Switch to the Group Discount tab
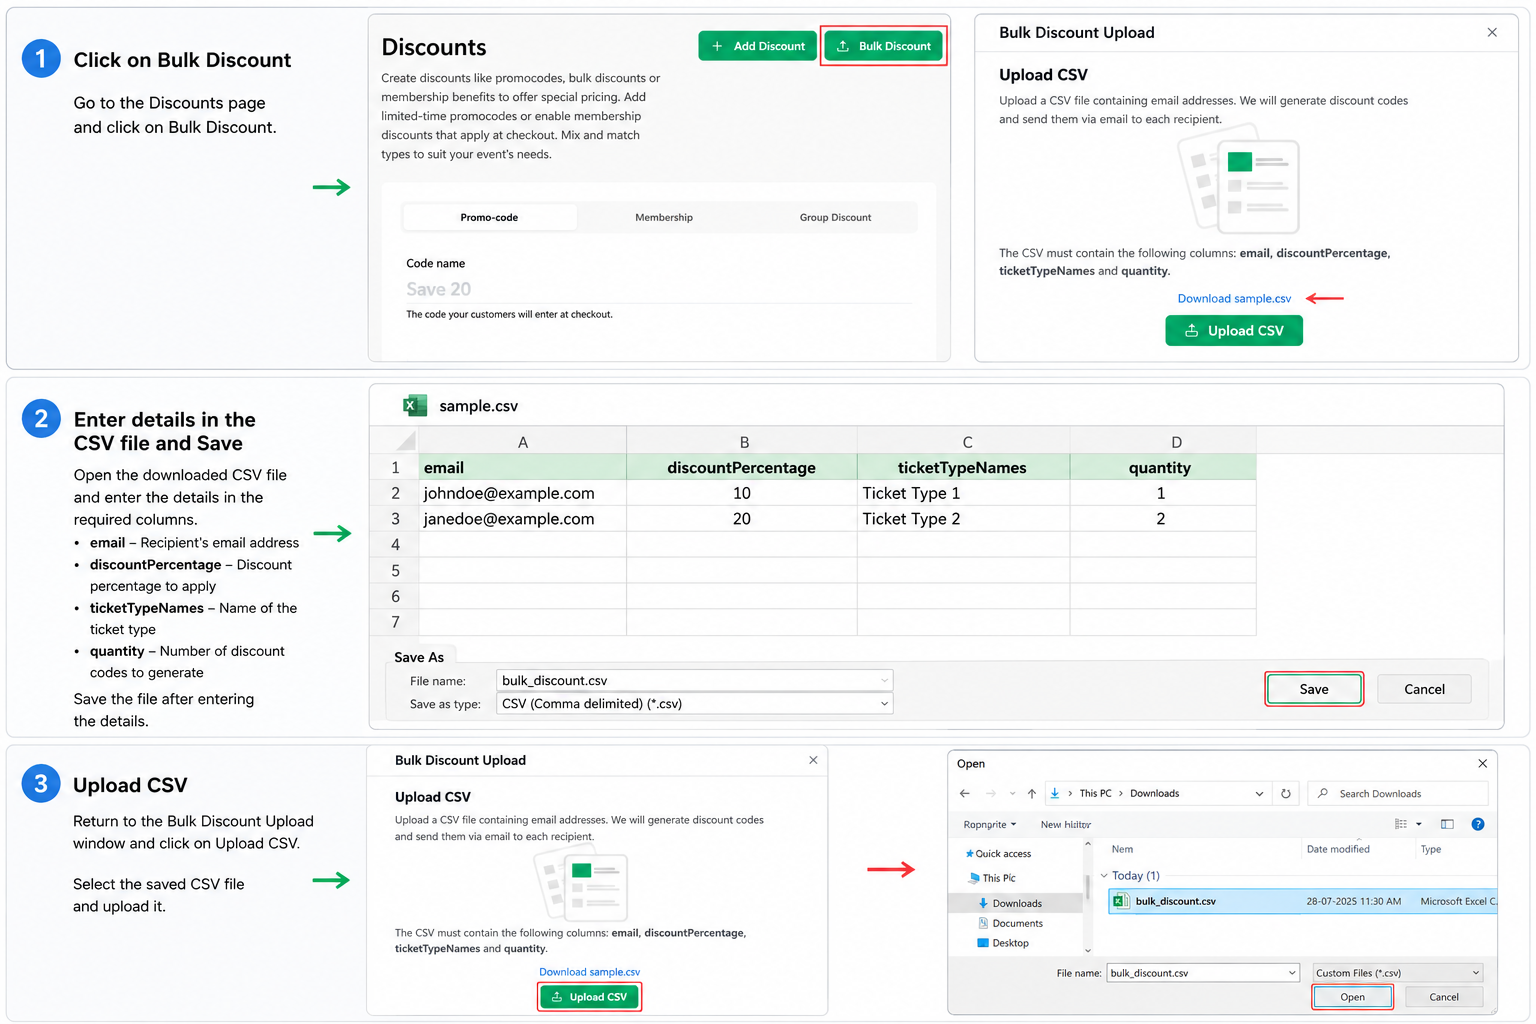The width and height of the screenshot is (1536, 1024). [835, 217]
